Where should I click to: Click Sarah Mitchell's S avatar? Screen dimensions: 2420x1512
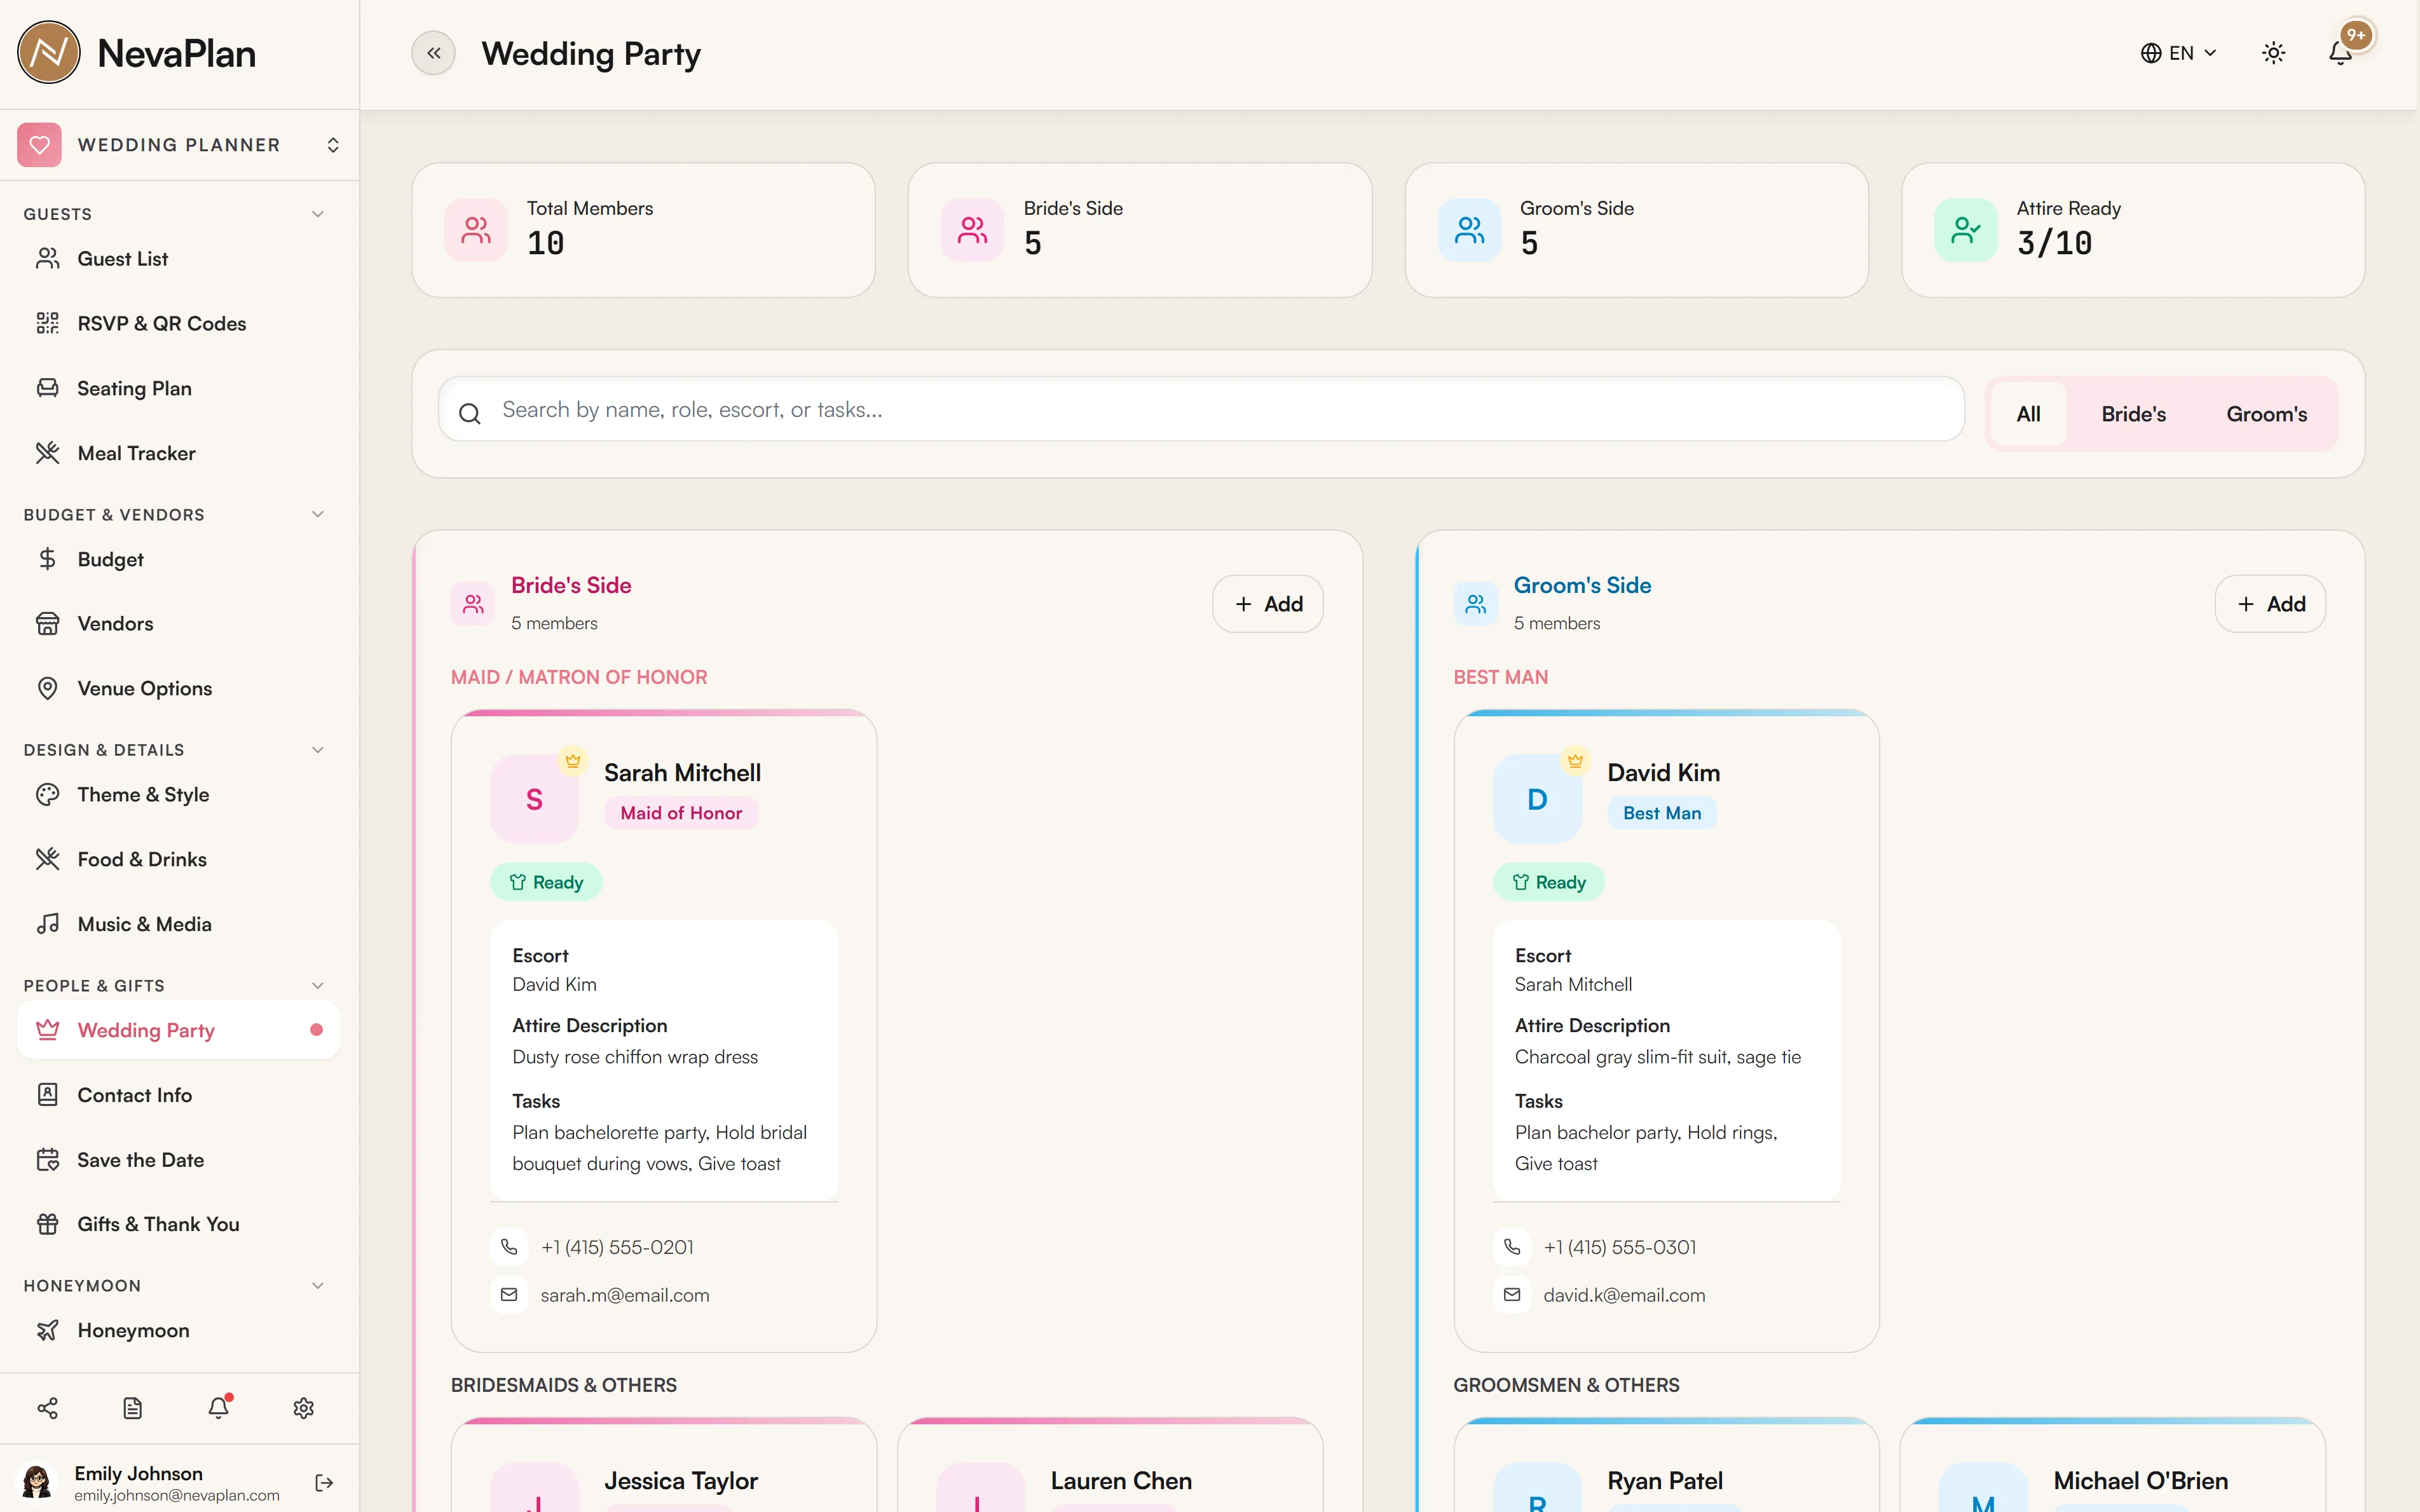(534, 799)
